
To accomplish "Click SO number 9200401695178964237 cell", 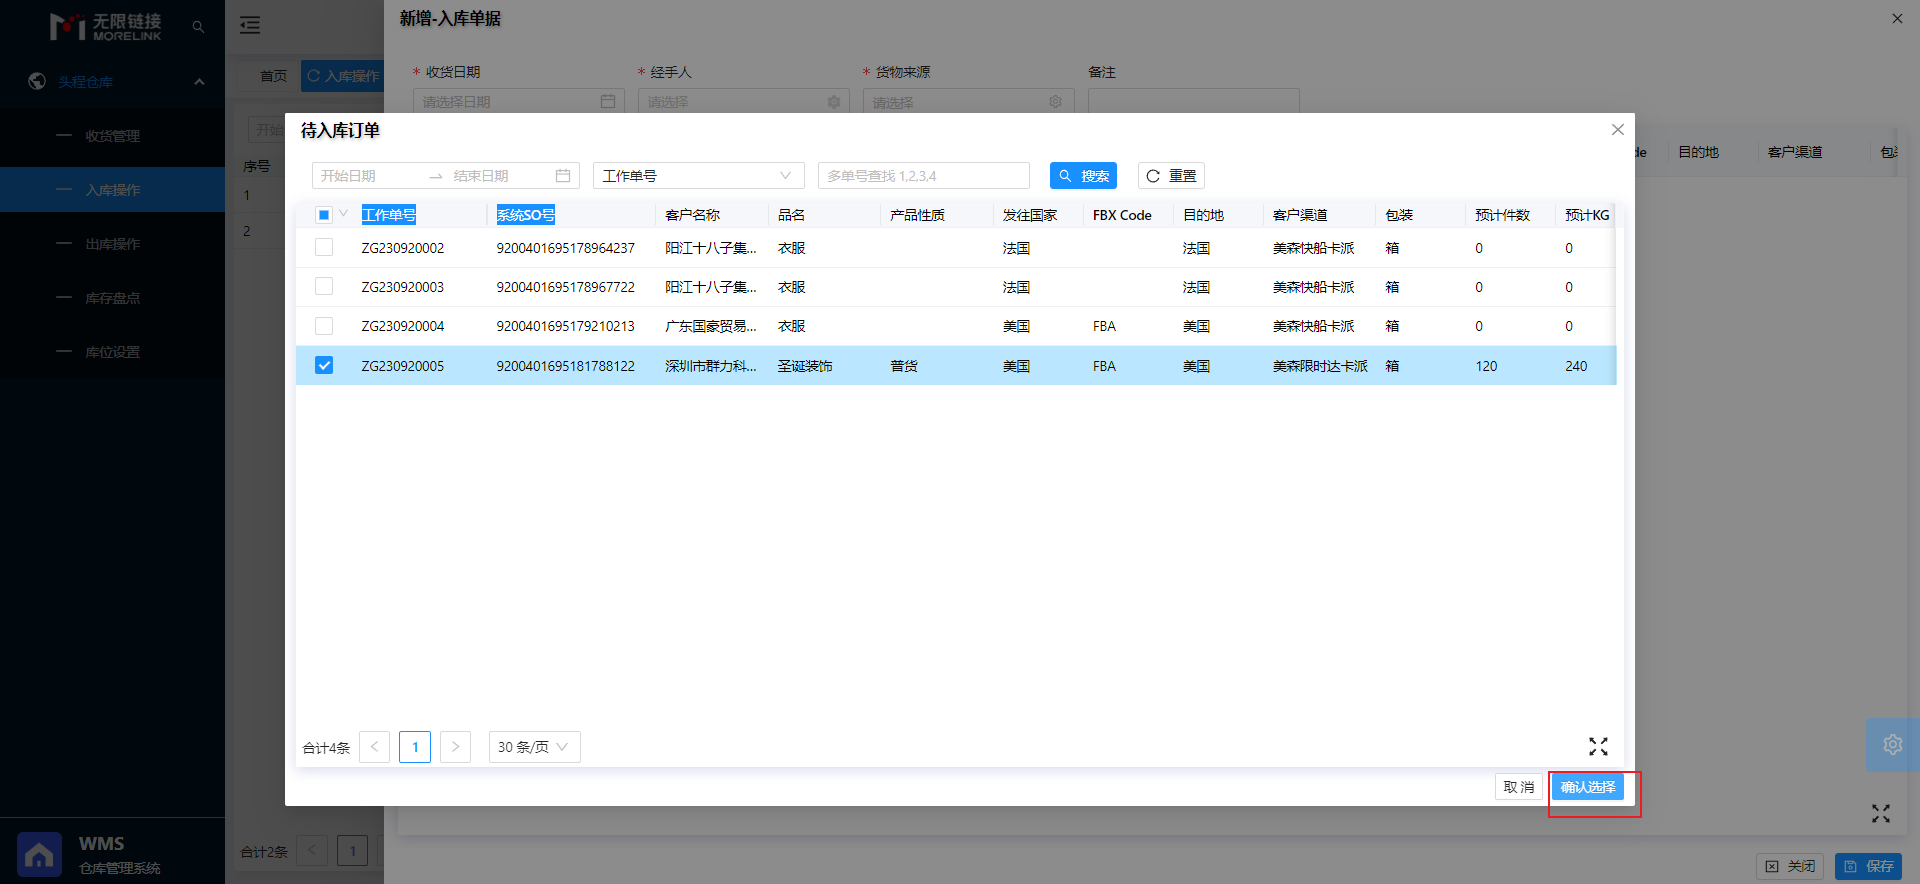I will point(565,248).
